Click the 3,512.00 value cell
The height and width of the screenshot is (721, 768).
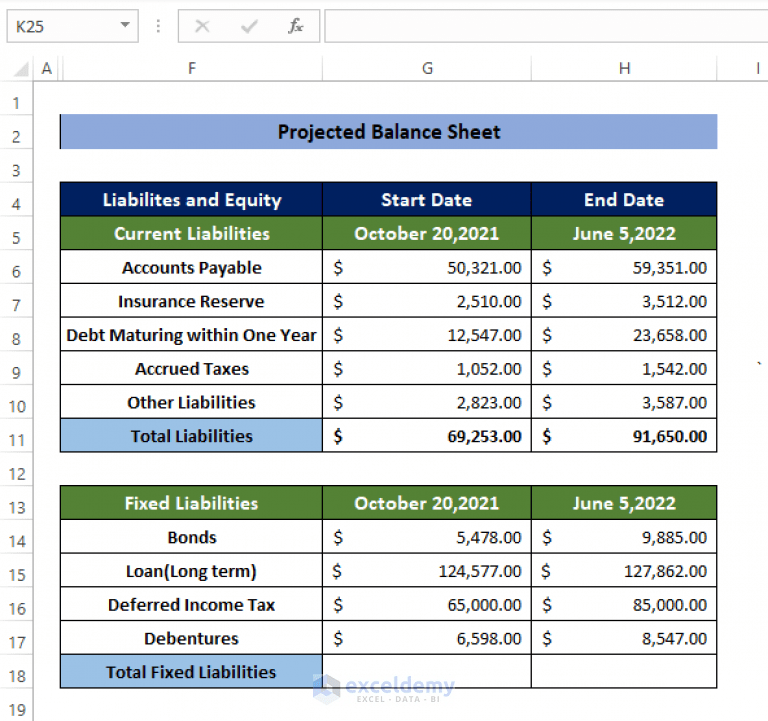[x=624, y=301]
